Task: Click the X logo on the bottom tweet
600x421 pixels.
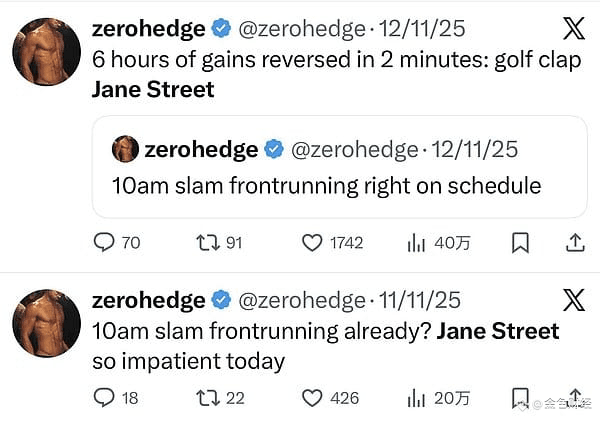Action: pos(574,300)
